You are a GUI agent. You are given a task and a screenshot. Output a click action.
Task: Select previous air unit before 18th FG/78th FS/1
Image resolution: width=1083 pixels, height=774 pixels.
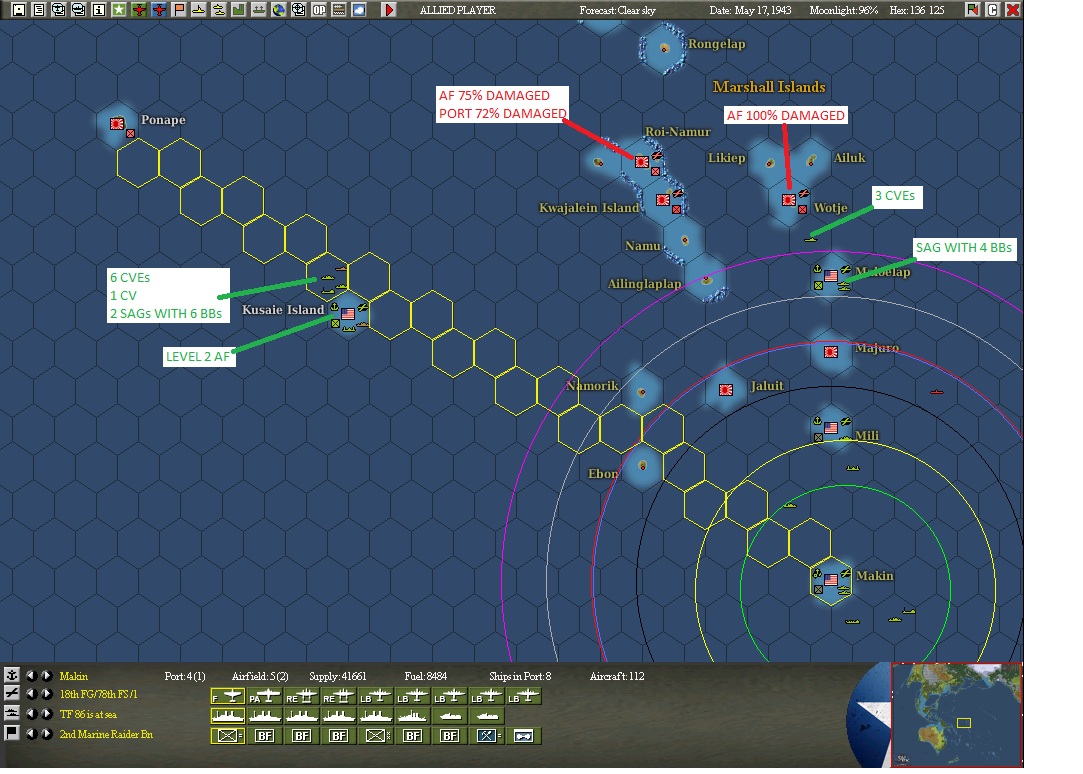(x=32, y=694)
